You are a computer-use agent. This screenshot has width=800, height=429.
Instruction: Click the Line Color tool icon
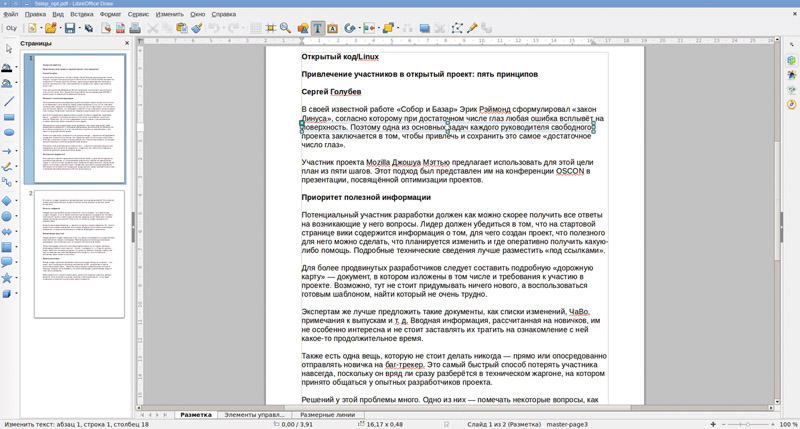(x=7, y=67)
